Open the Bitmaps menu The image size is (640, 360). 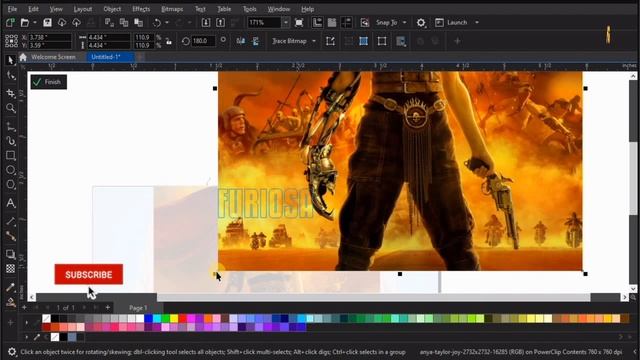point(172,9)
